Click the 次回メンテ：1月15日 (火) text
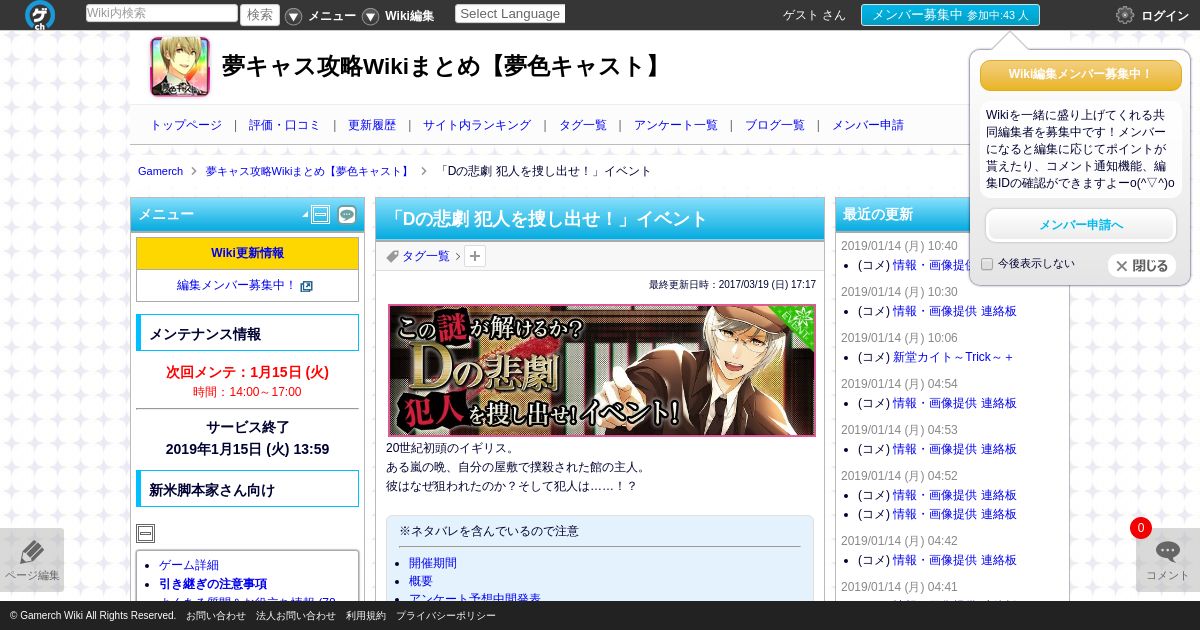This screenshot has width=1200, height=630. [x=247, y=372]
